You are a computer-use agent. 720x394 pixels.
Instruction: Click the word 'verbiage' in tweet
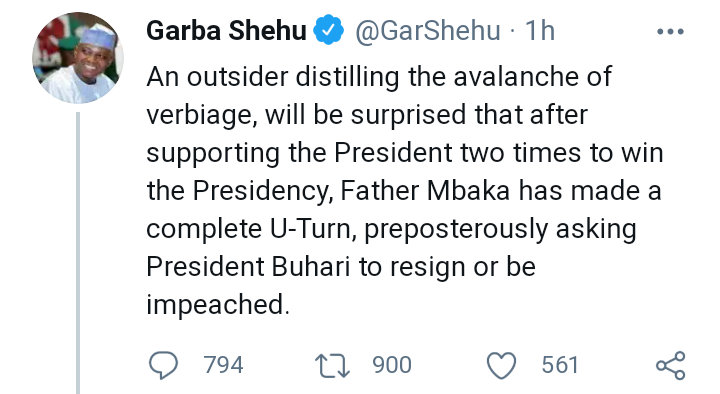(x=202, y=115)
